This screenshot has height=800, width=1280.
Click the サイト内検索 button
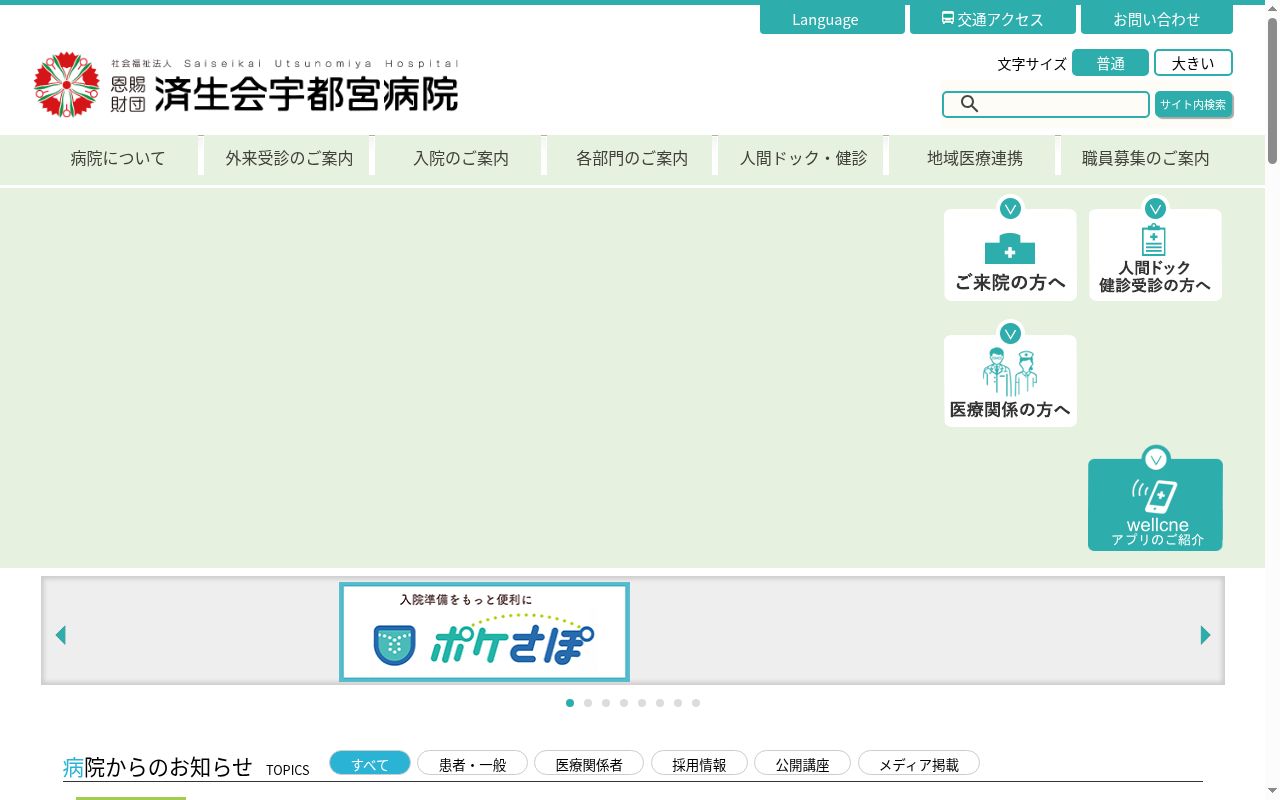coord(1193,104)
